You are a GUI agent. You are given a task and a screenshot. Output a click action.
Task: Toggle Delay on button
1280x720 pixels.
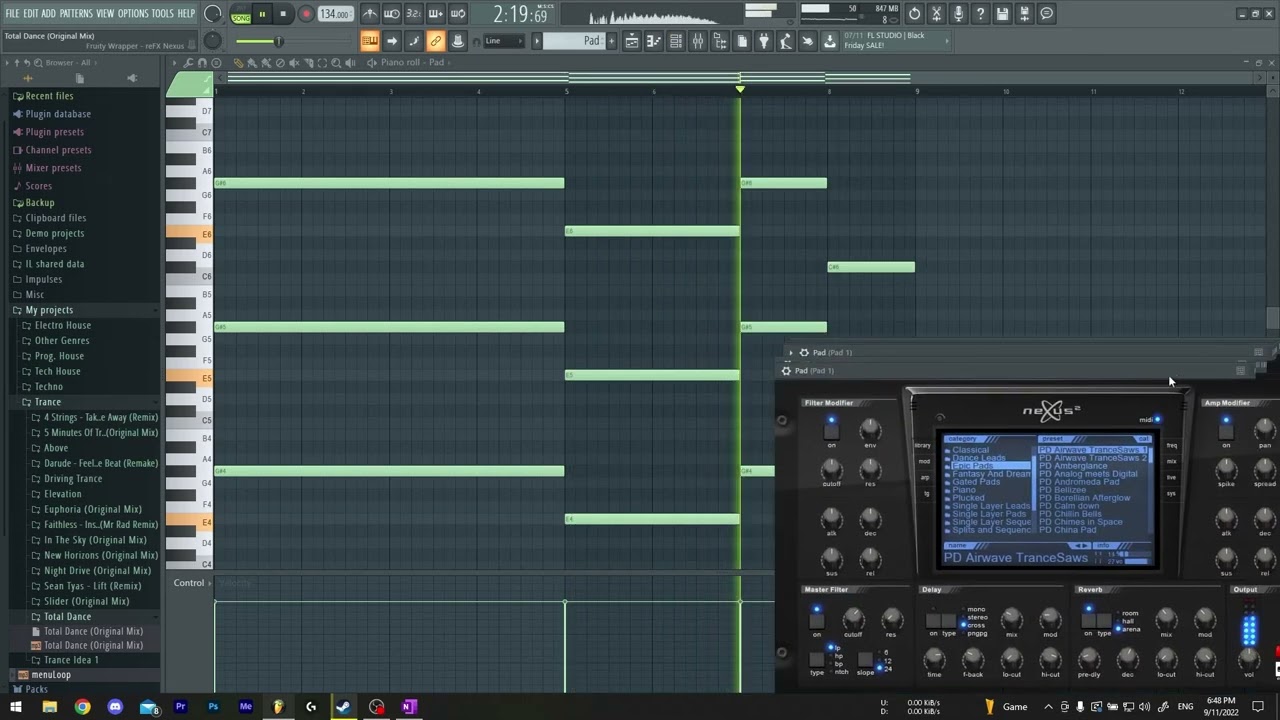tap(933, 620)
